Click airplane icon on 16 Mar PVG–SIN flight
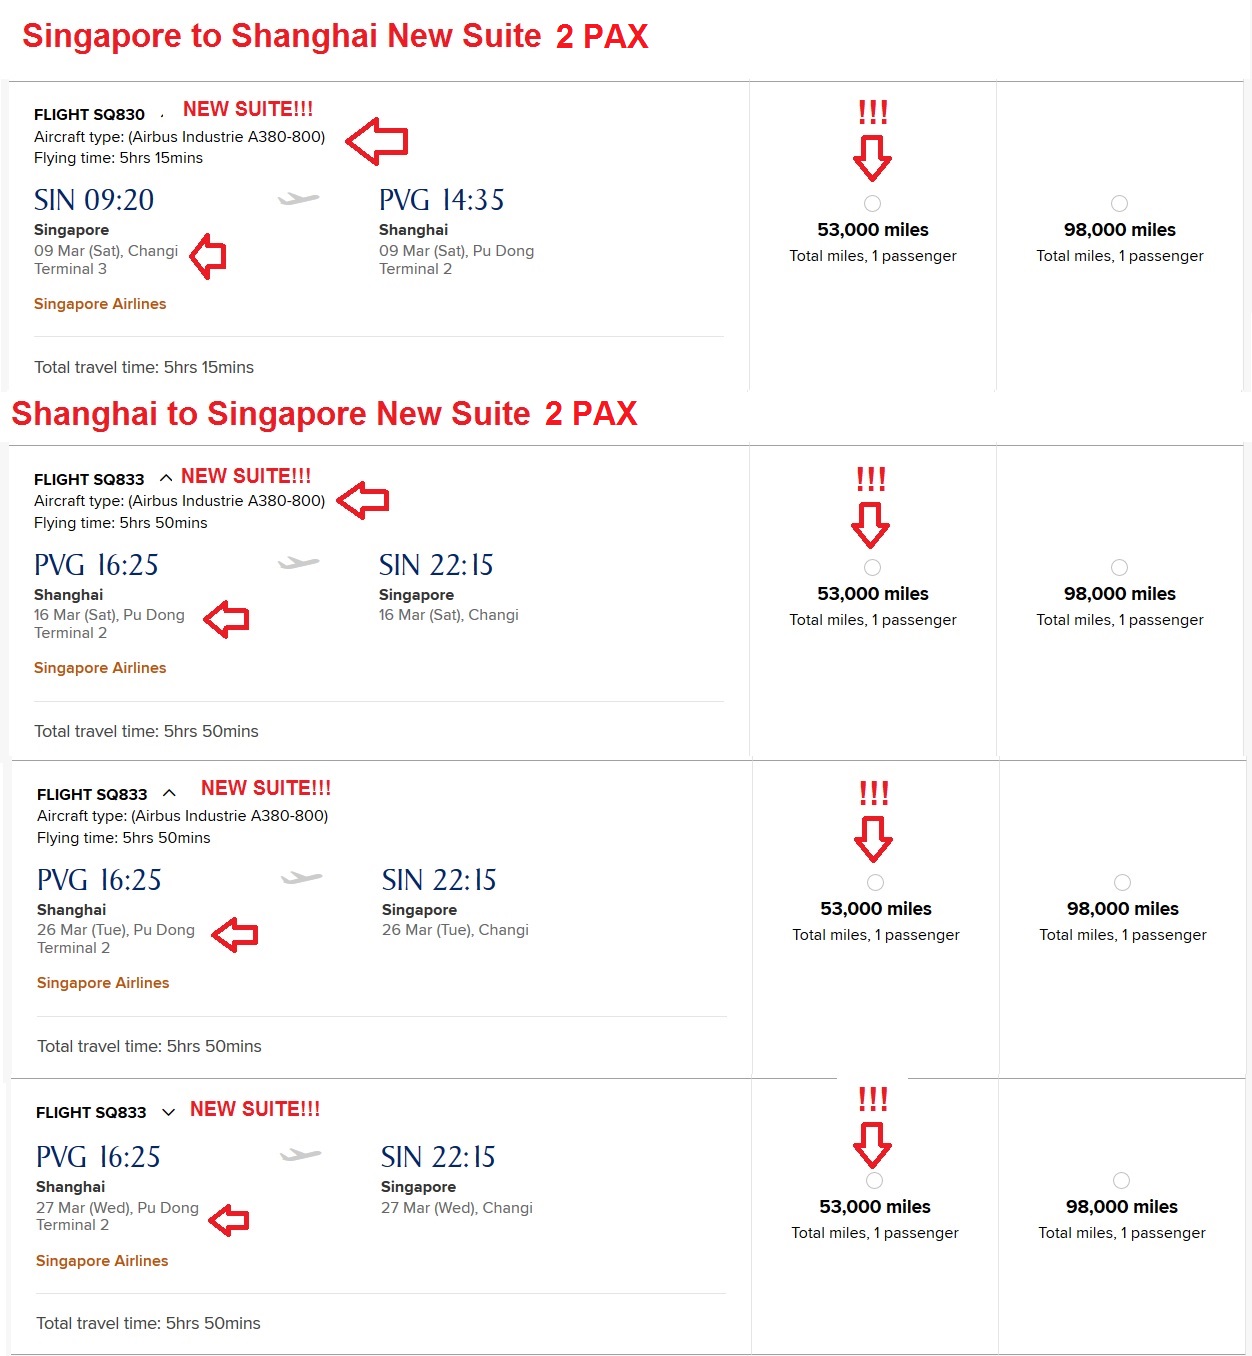Viewport: 1252px width, 1356px height. pyautogui.click(x=298, y=563)
